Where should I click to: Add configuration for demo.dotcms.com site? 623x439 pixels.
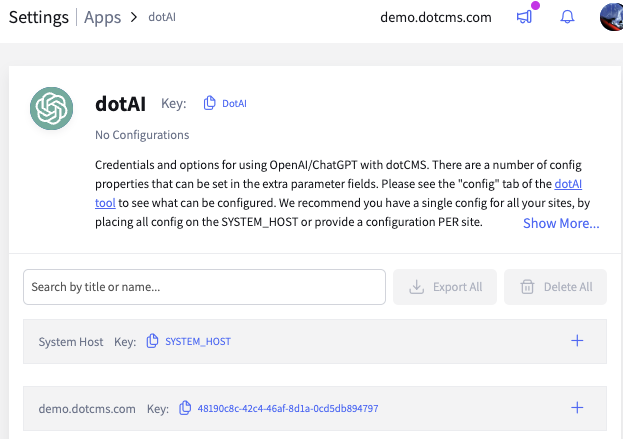(x=577, y=408)
